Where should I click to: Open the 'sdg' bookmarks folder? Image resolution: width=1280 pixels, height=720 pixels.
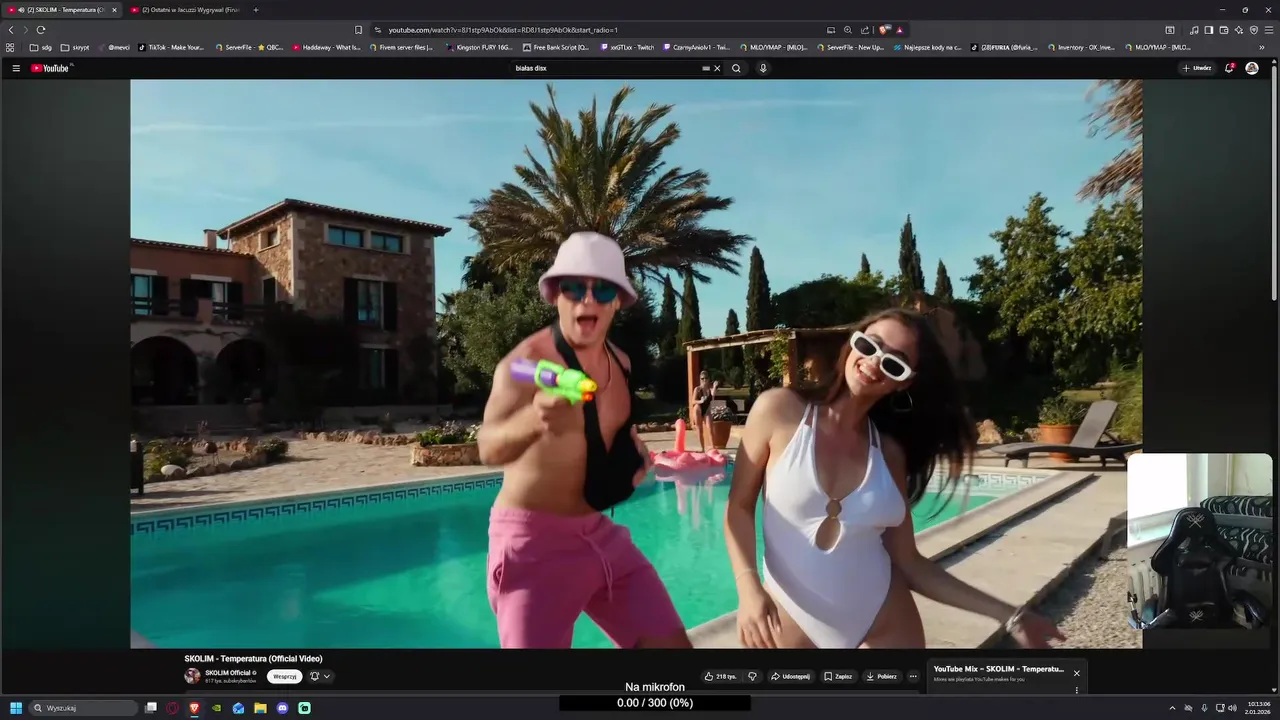click(41, 47)
